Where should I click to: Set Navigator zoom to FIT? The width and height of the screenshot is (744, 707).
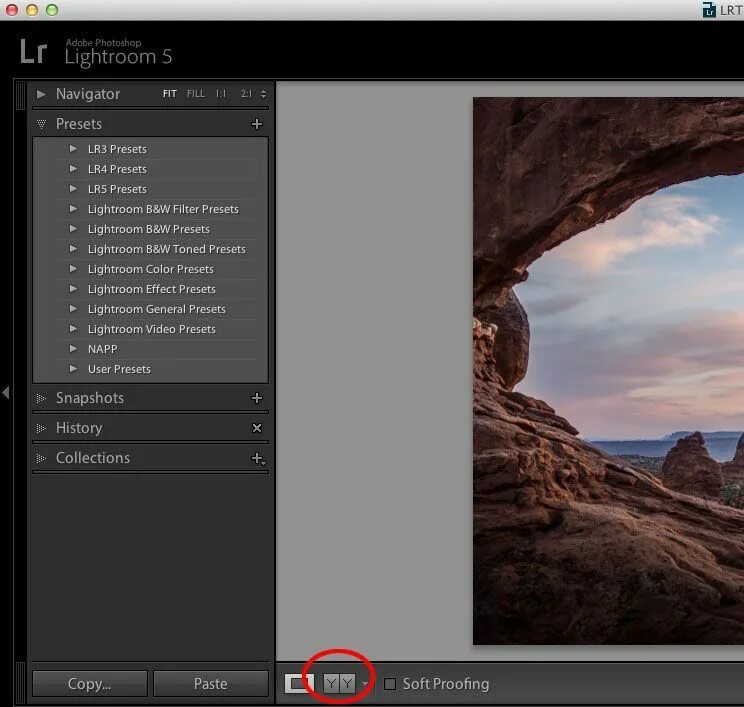169,94
